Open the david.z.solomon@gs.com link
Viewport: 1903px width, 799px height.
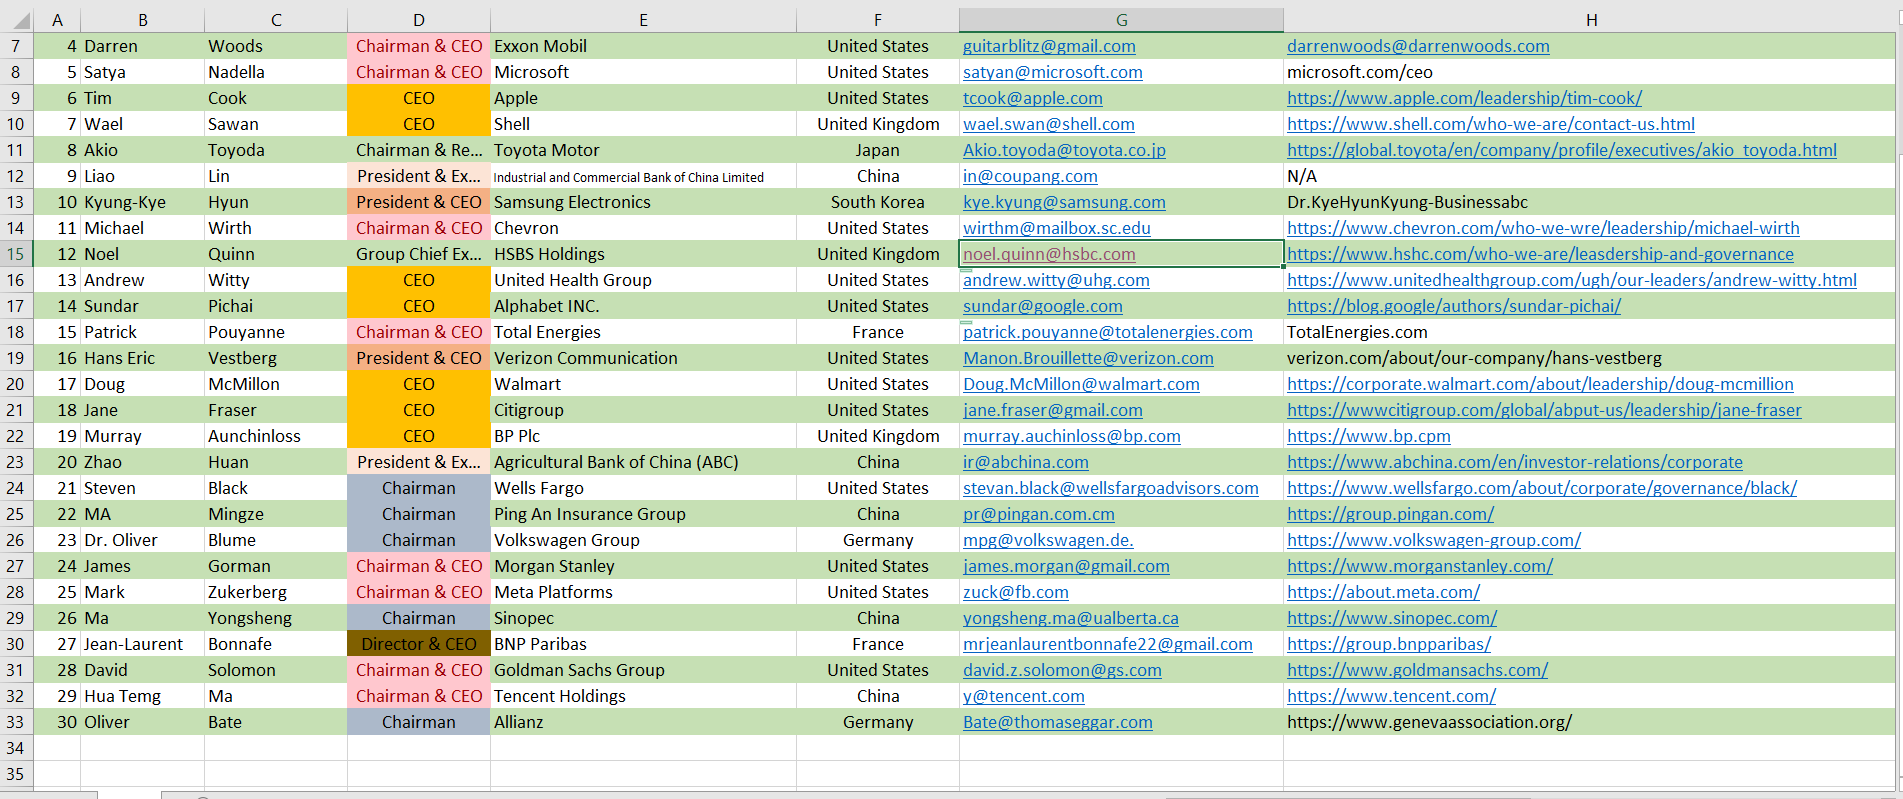[1062, 670]
